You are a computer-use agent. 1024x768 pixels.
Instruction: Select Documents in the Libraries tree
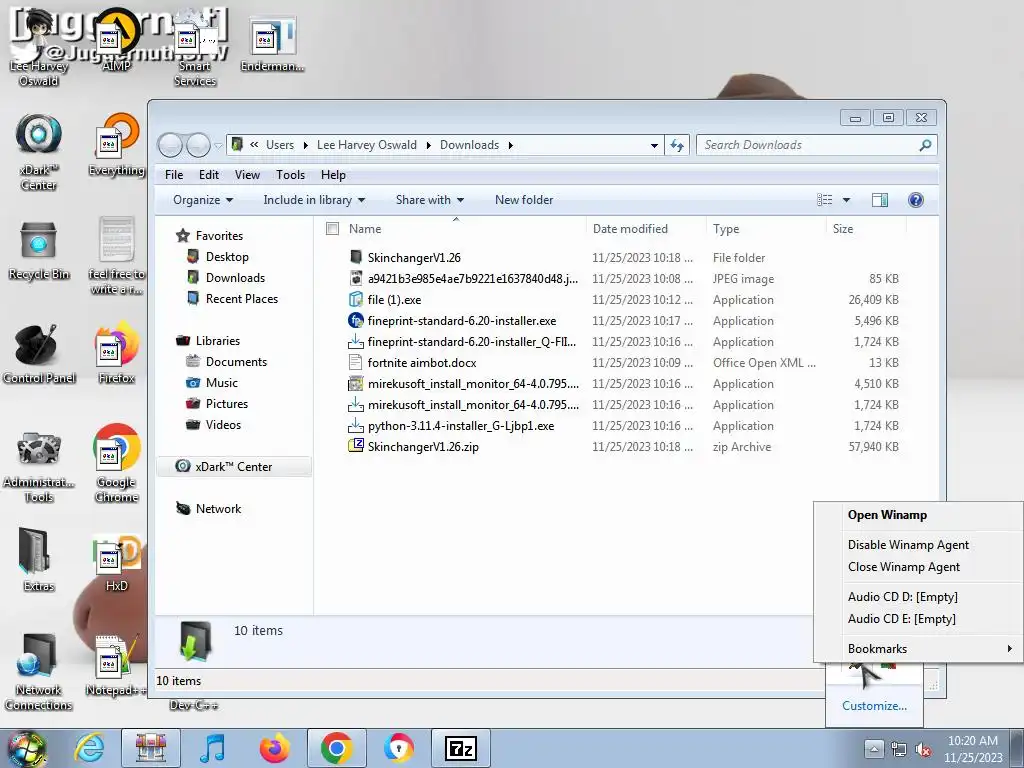(x=236, y=362)
